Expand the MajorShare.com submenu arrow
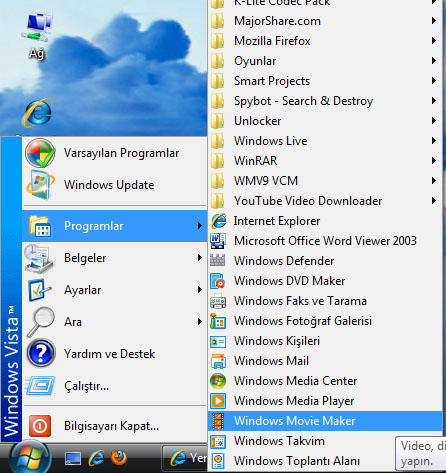The height and width of the screenshot is (473, 446). tap(434, 20)
